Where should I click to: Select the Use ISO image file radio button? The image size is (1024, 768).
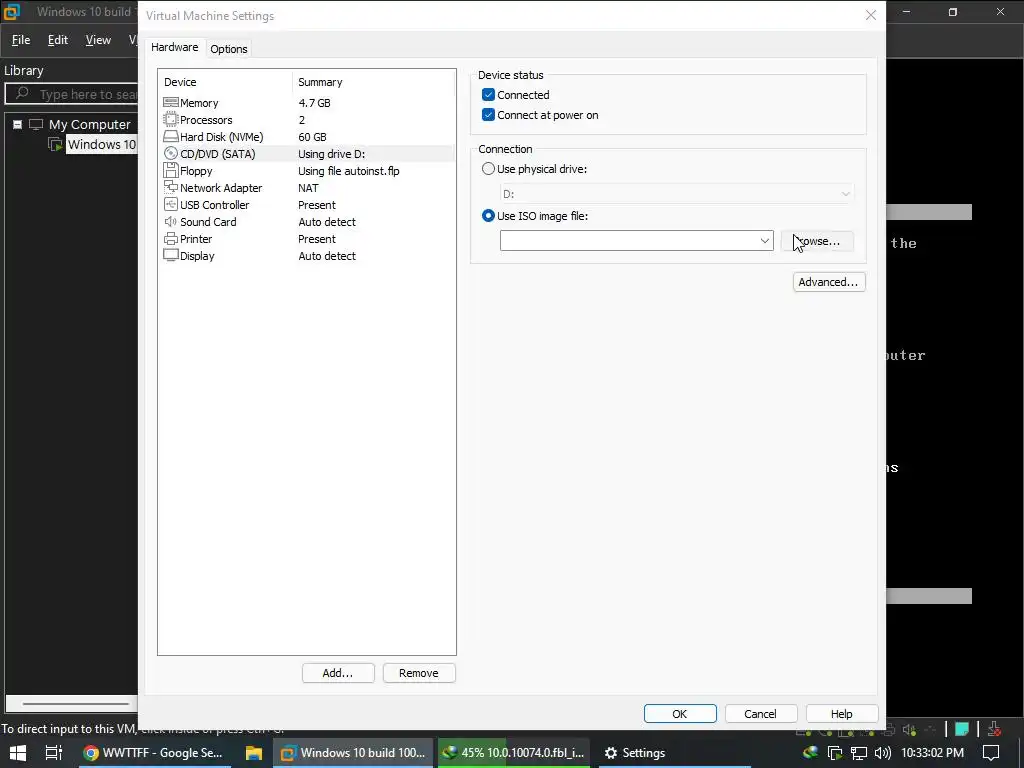point(488,216)
